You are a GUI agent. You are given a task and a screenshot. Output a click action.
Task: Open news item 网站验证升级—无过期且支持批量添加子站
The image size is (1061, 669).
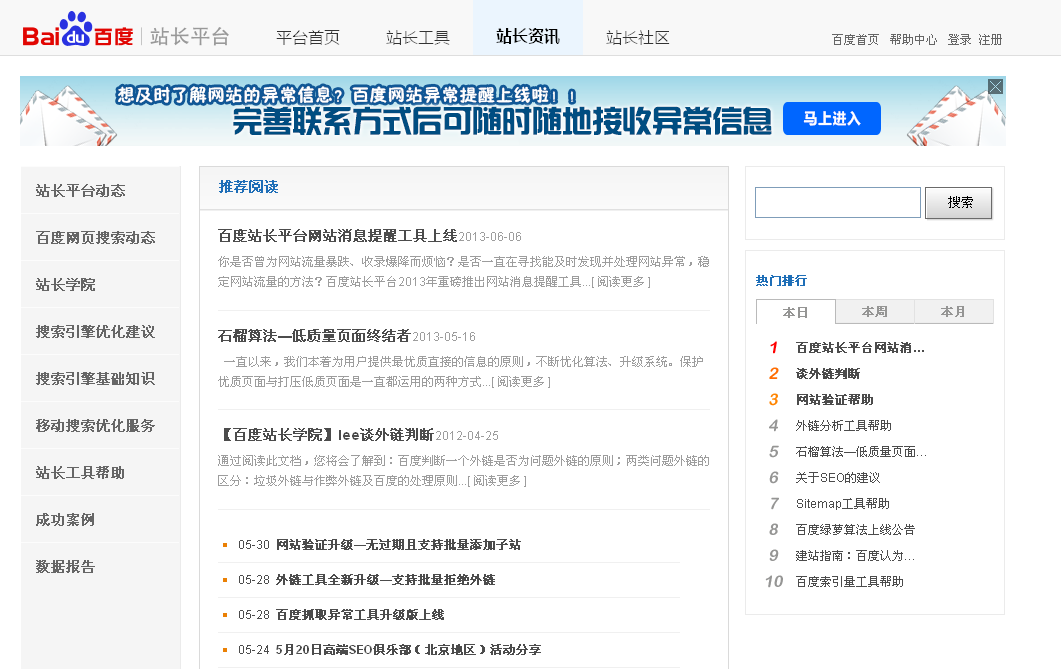(399, 545)
